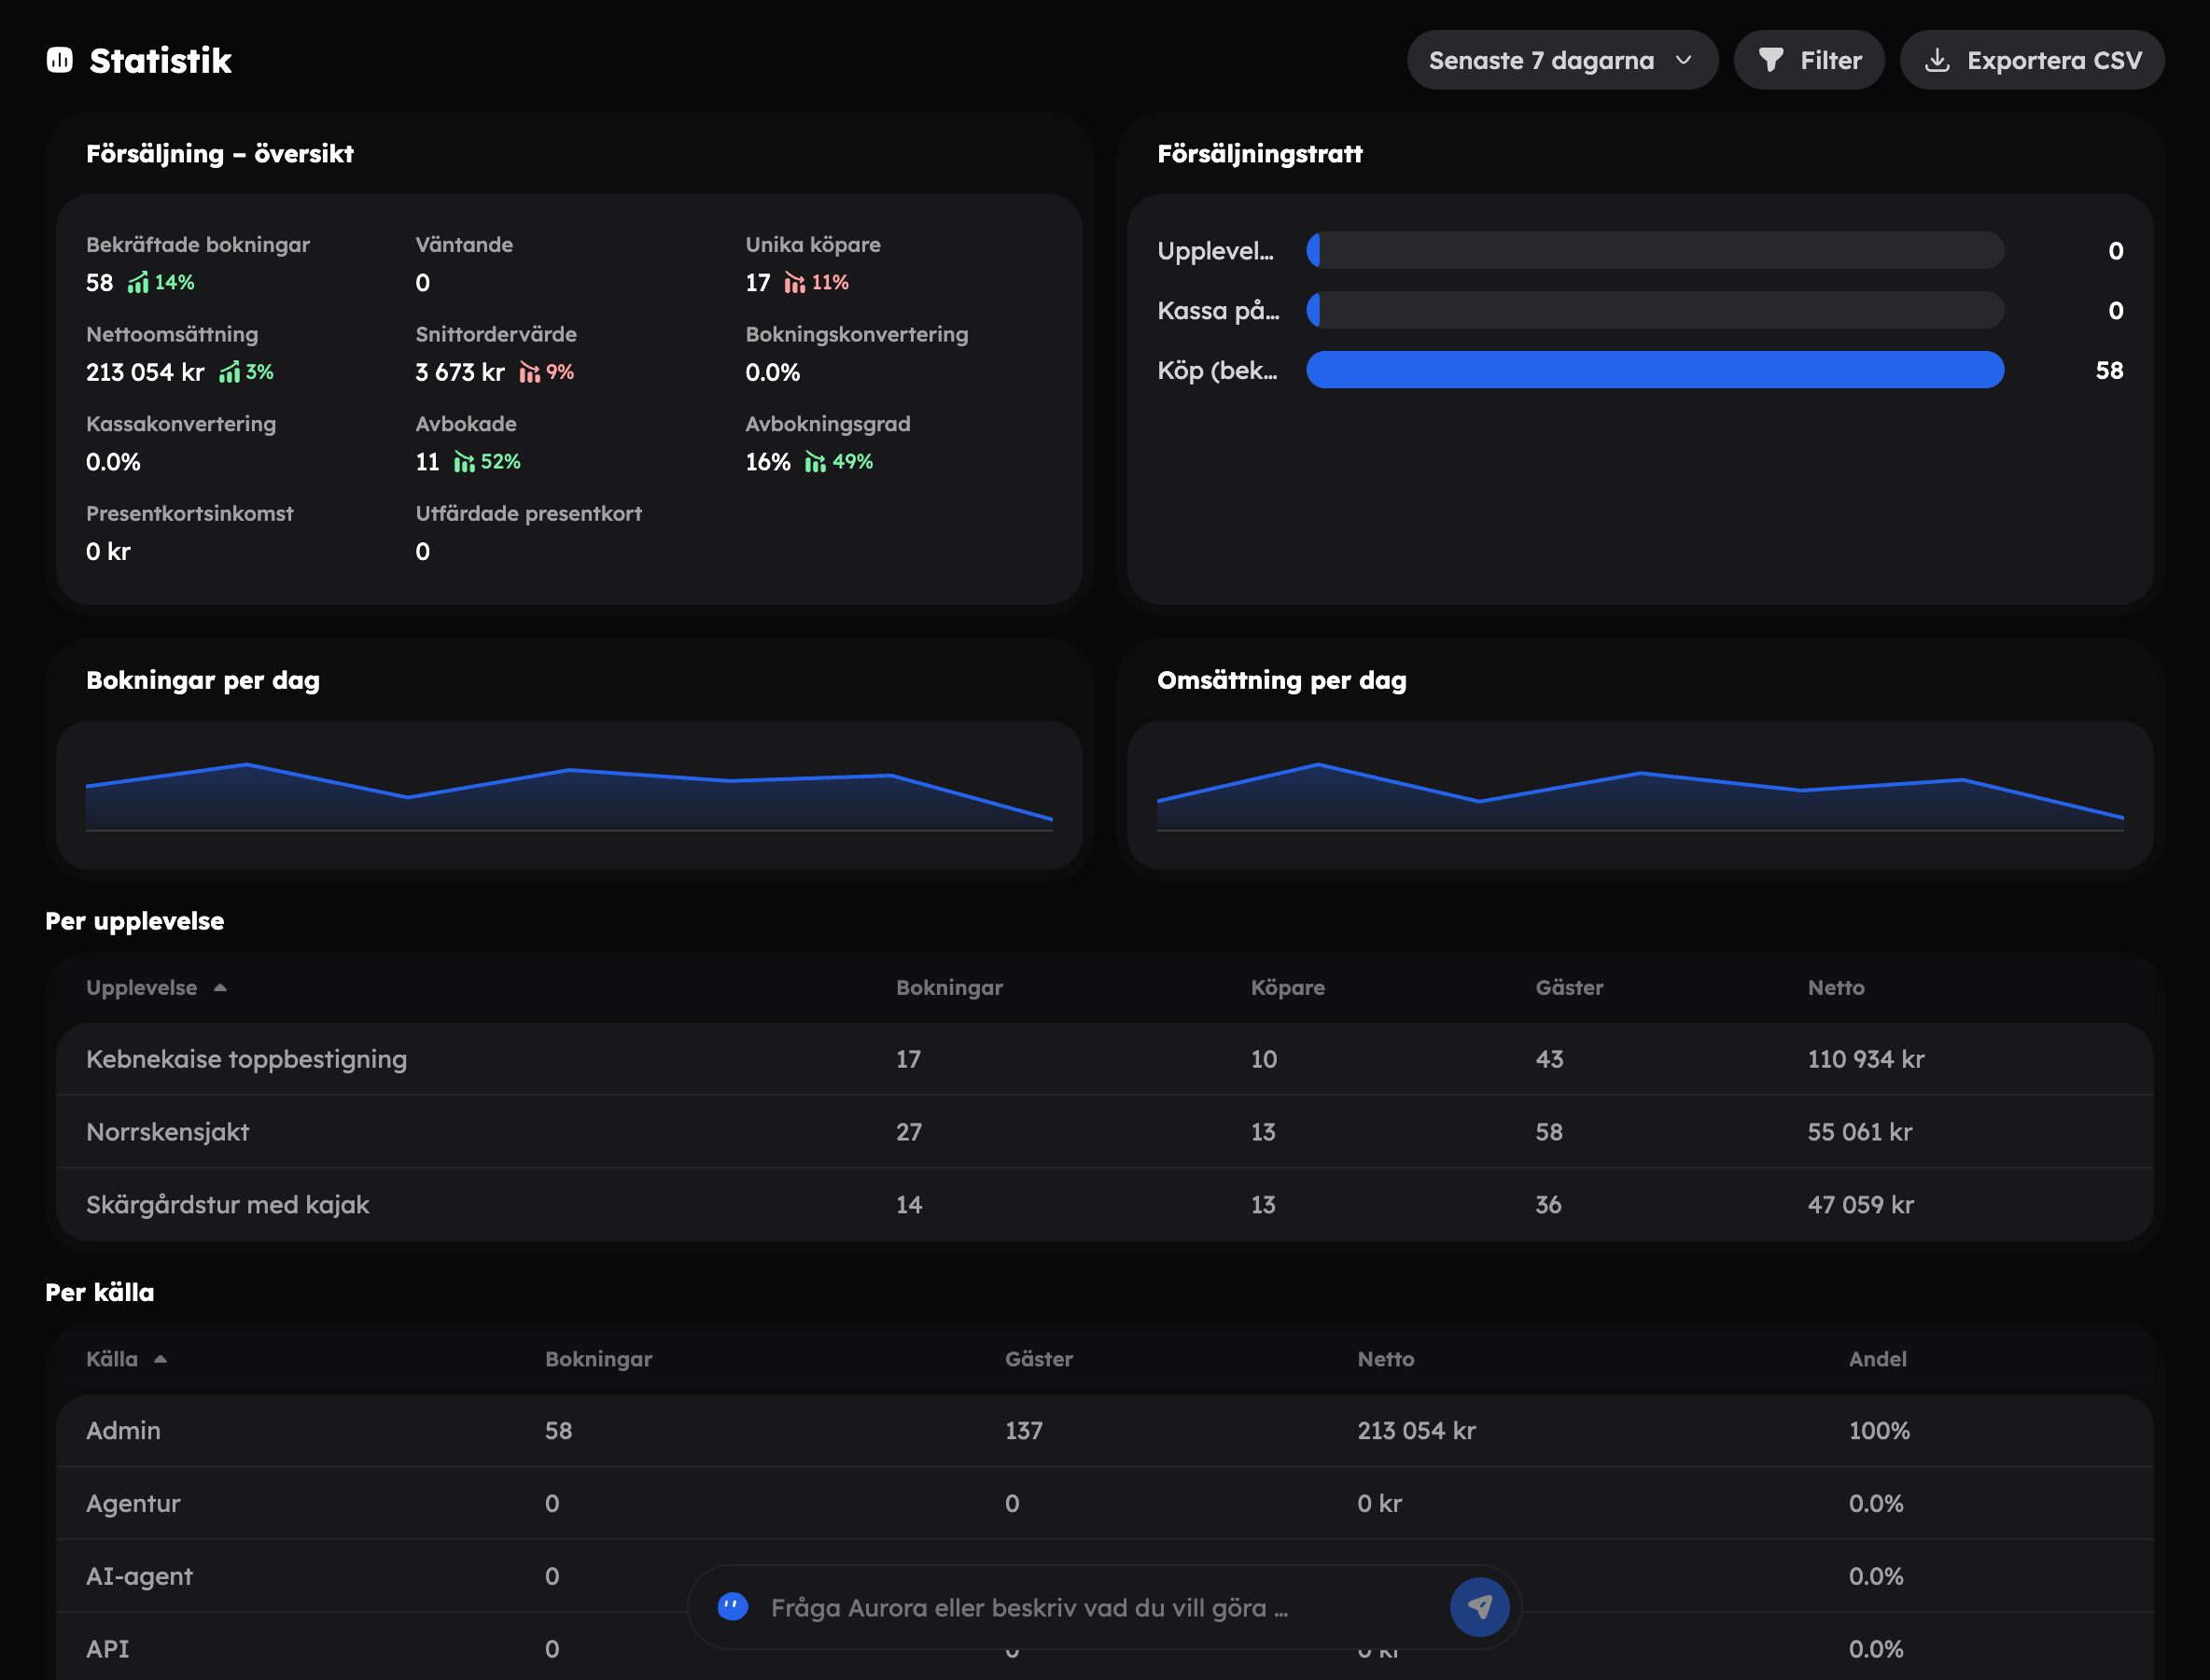2210x1680 pixels.
Task: Click the 110 934 kr value
Action: click(1865, 1059)
